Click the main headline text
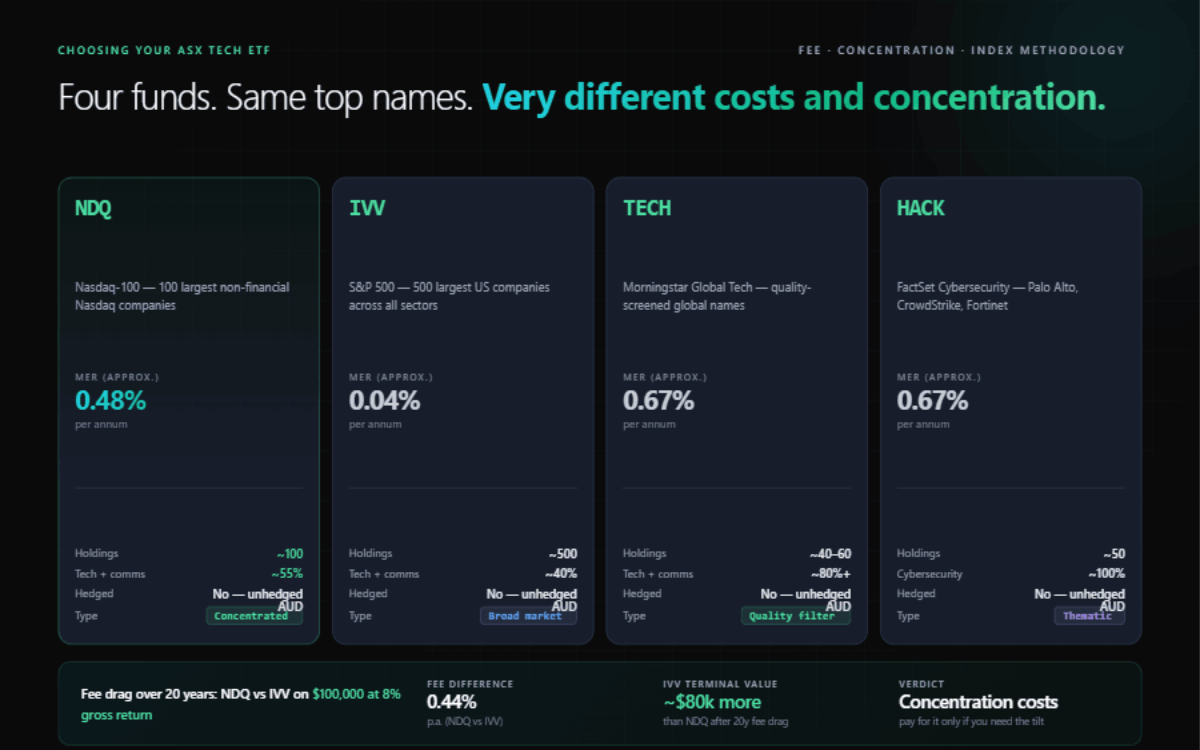The width and height of the screenshot is (1200, 750). tap(582, 98)
